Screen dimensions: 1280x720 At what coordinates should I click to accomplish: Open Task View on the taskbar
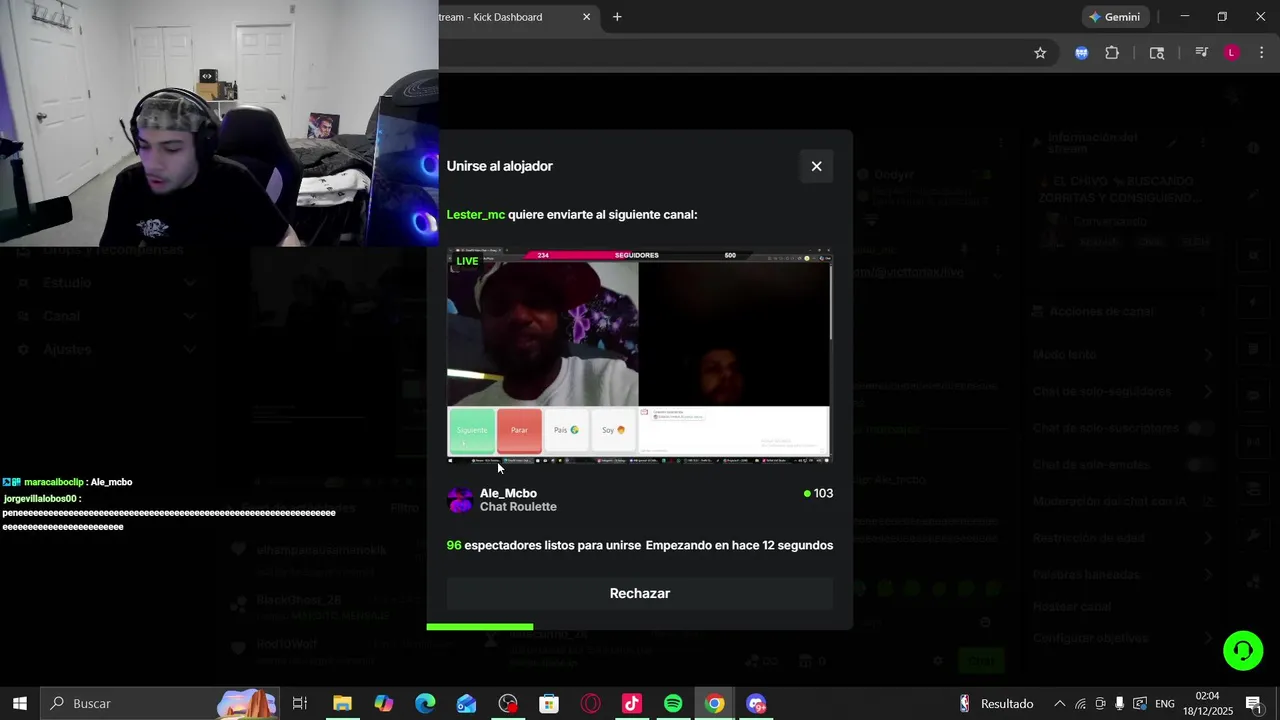(x=299, y=704)
